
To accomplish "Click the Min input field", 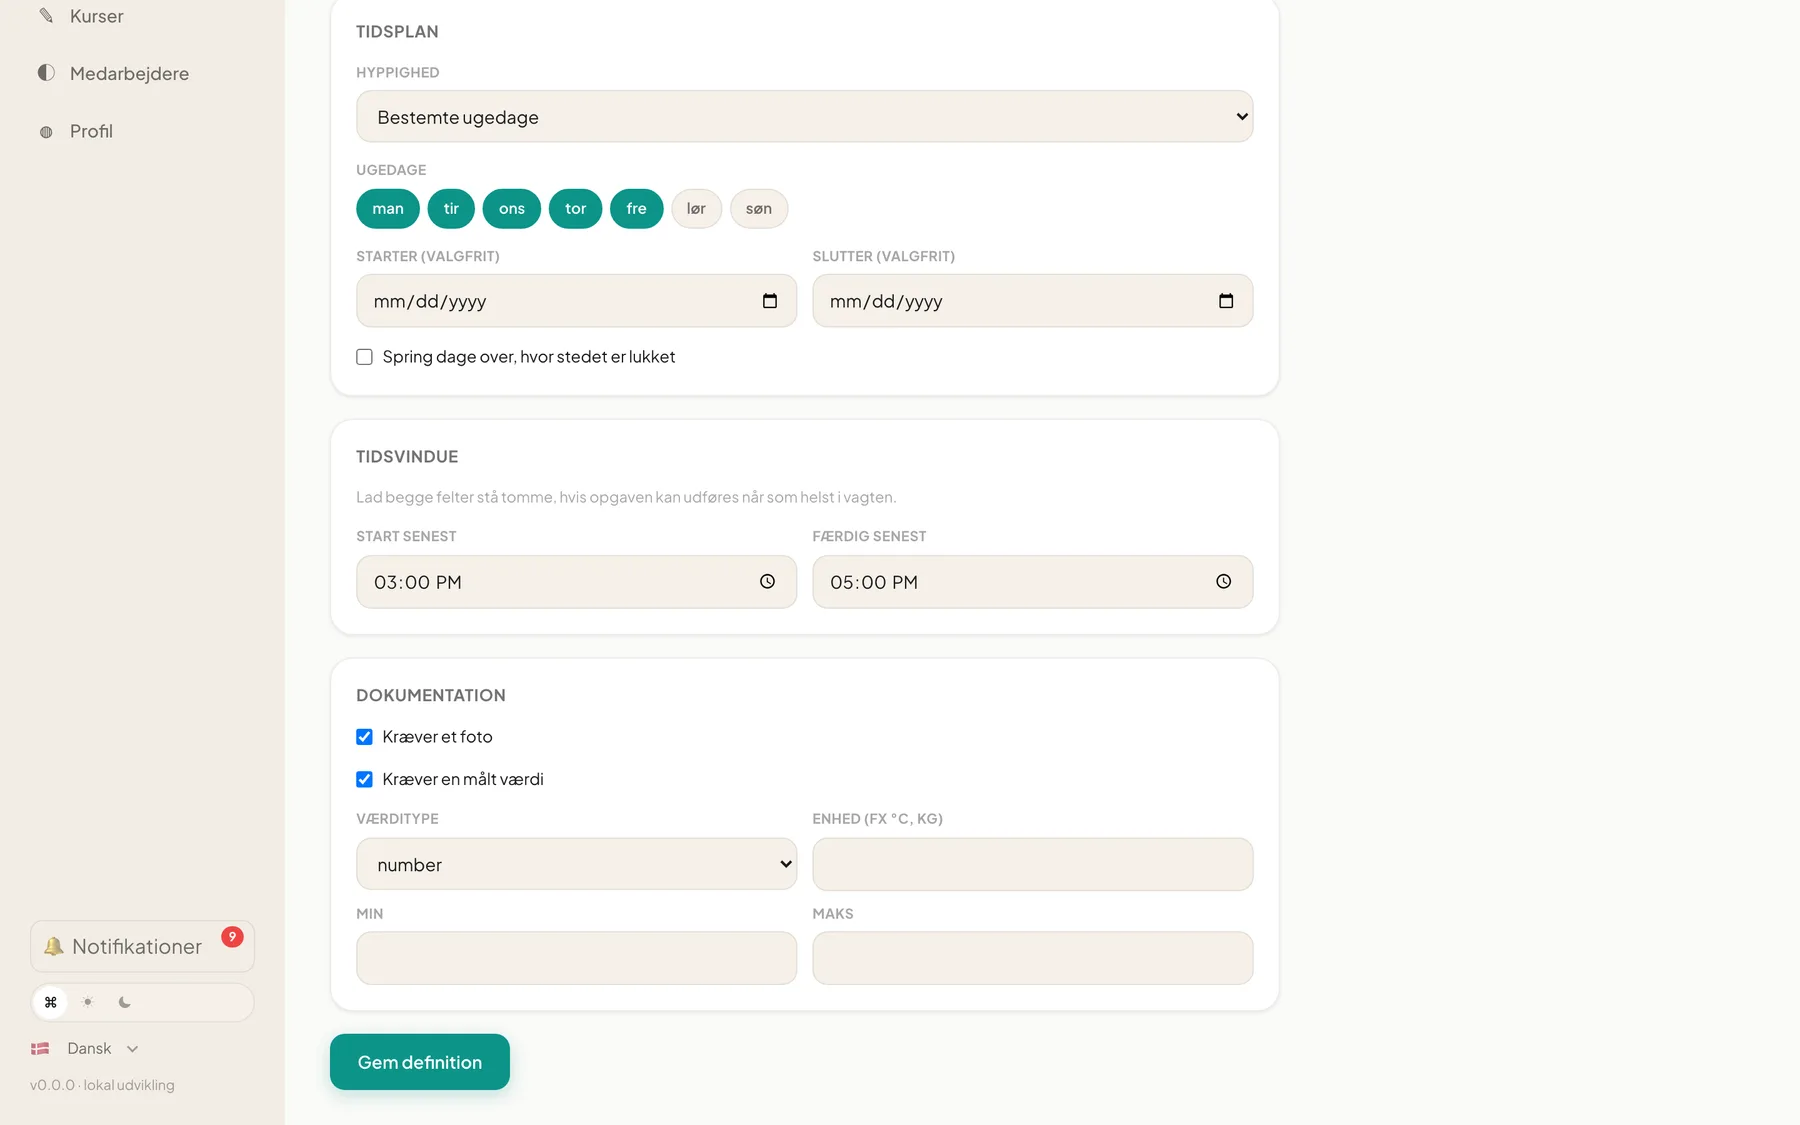I will click(576, 958).
